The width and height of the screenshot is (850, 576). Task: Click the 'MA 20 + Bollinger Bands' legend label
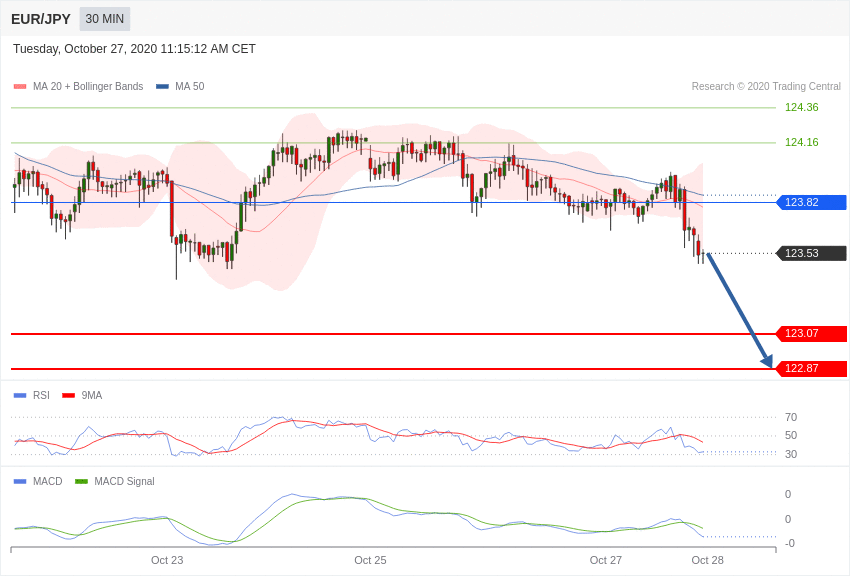tap(88, 86)
